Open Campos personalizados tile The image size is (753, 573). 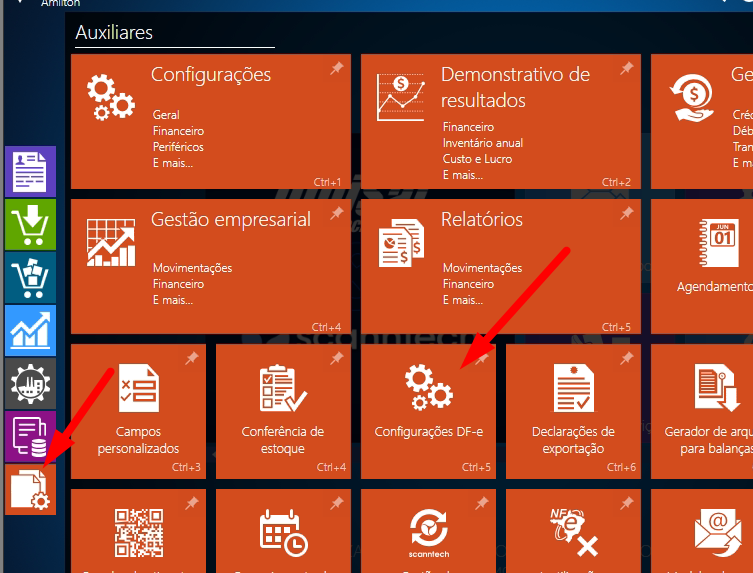(138, 412)
